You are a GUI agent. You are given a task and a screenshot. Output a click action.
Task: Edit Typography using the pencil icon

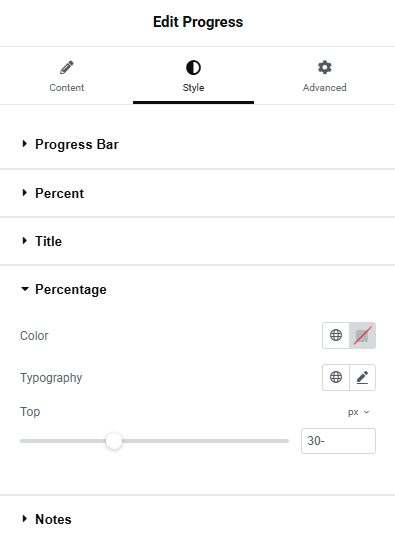(362, 377)
